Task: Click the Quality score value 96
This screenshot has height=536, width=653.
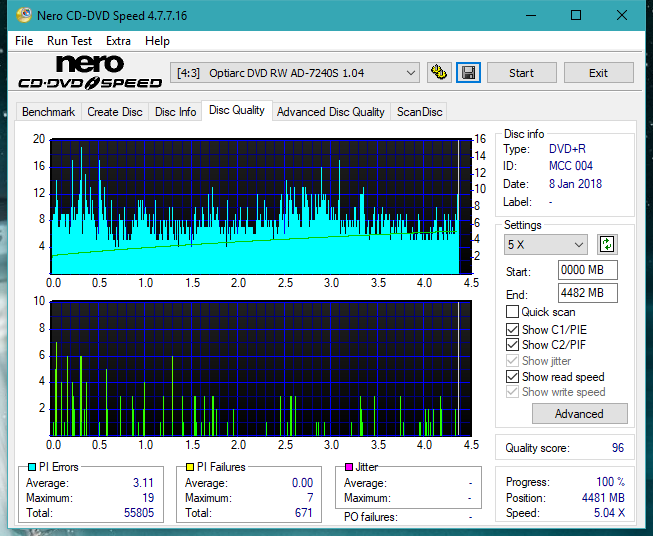Action: coord(618,448)
